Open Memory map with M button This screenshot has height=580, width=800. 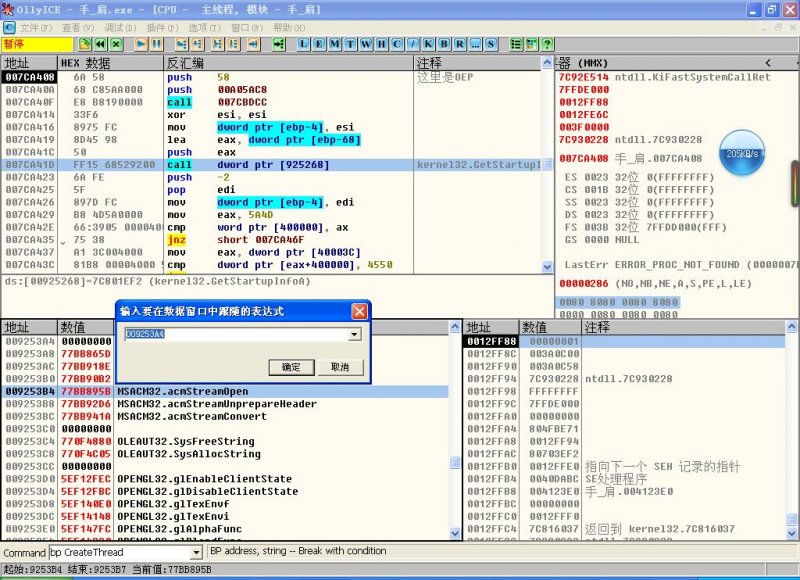[x=335, y=44]
